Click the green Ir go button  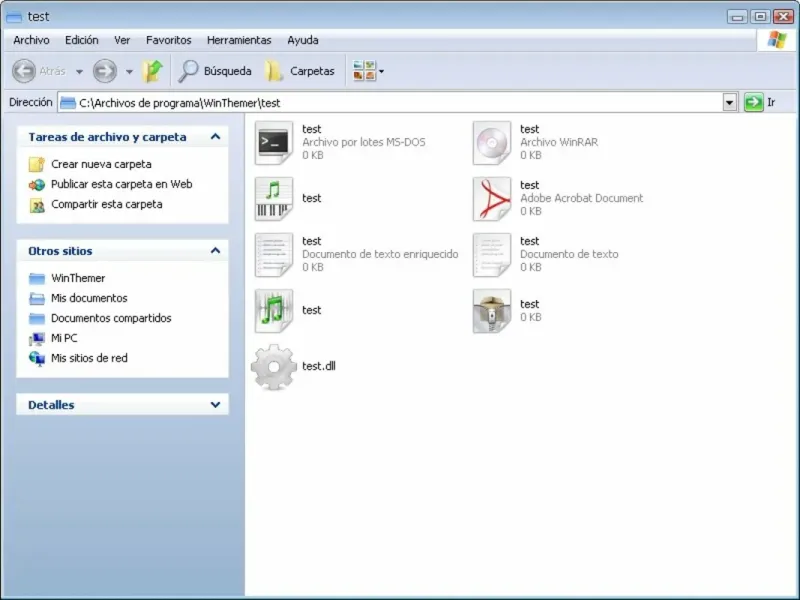click(753, 103)
